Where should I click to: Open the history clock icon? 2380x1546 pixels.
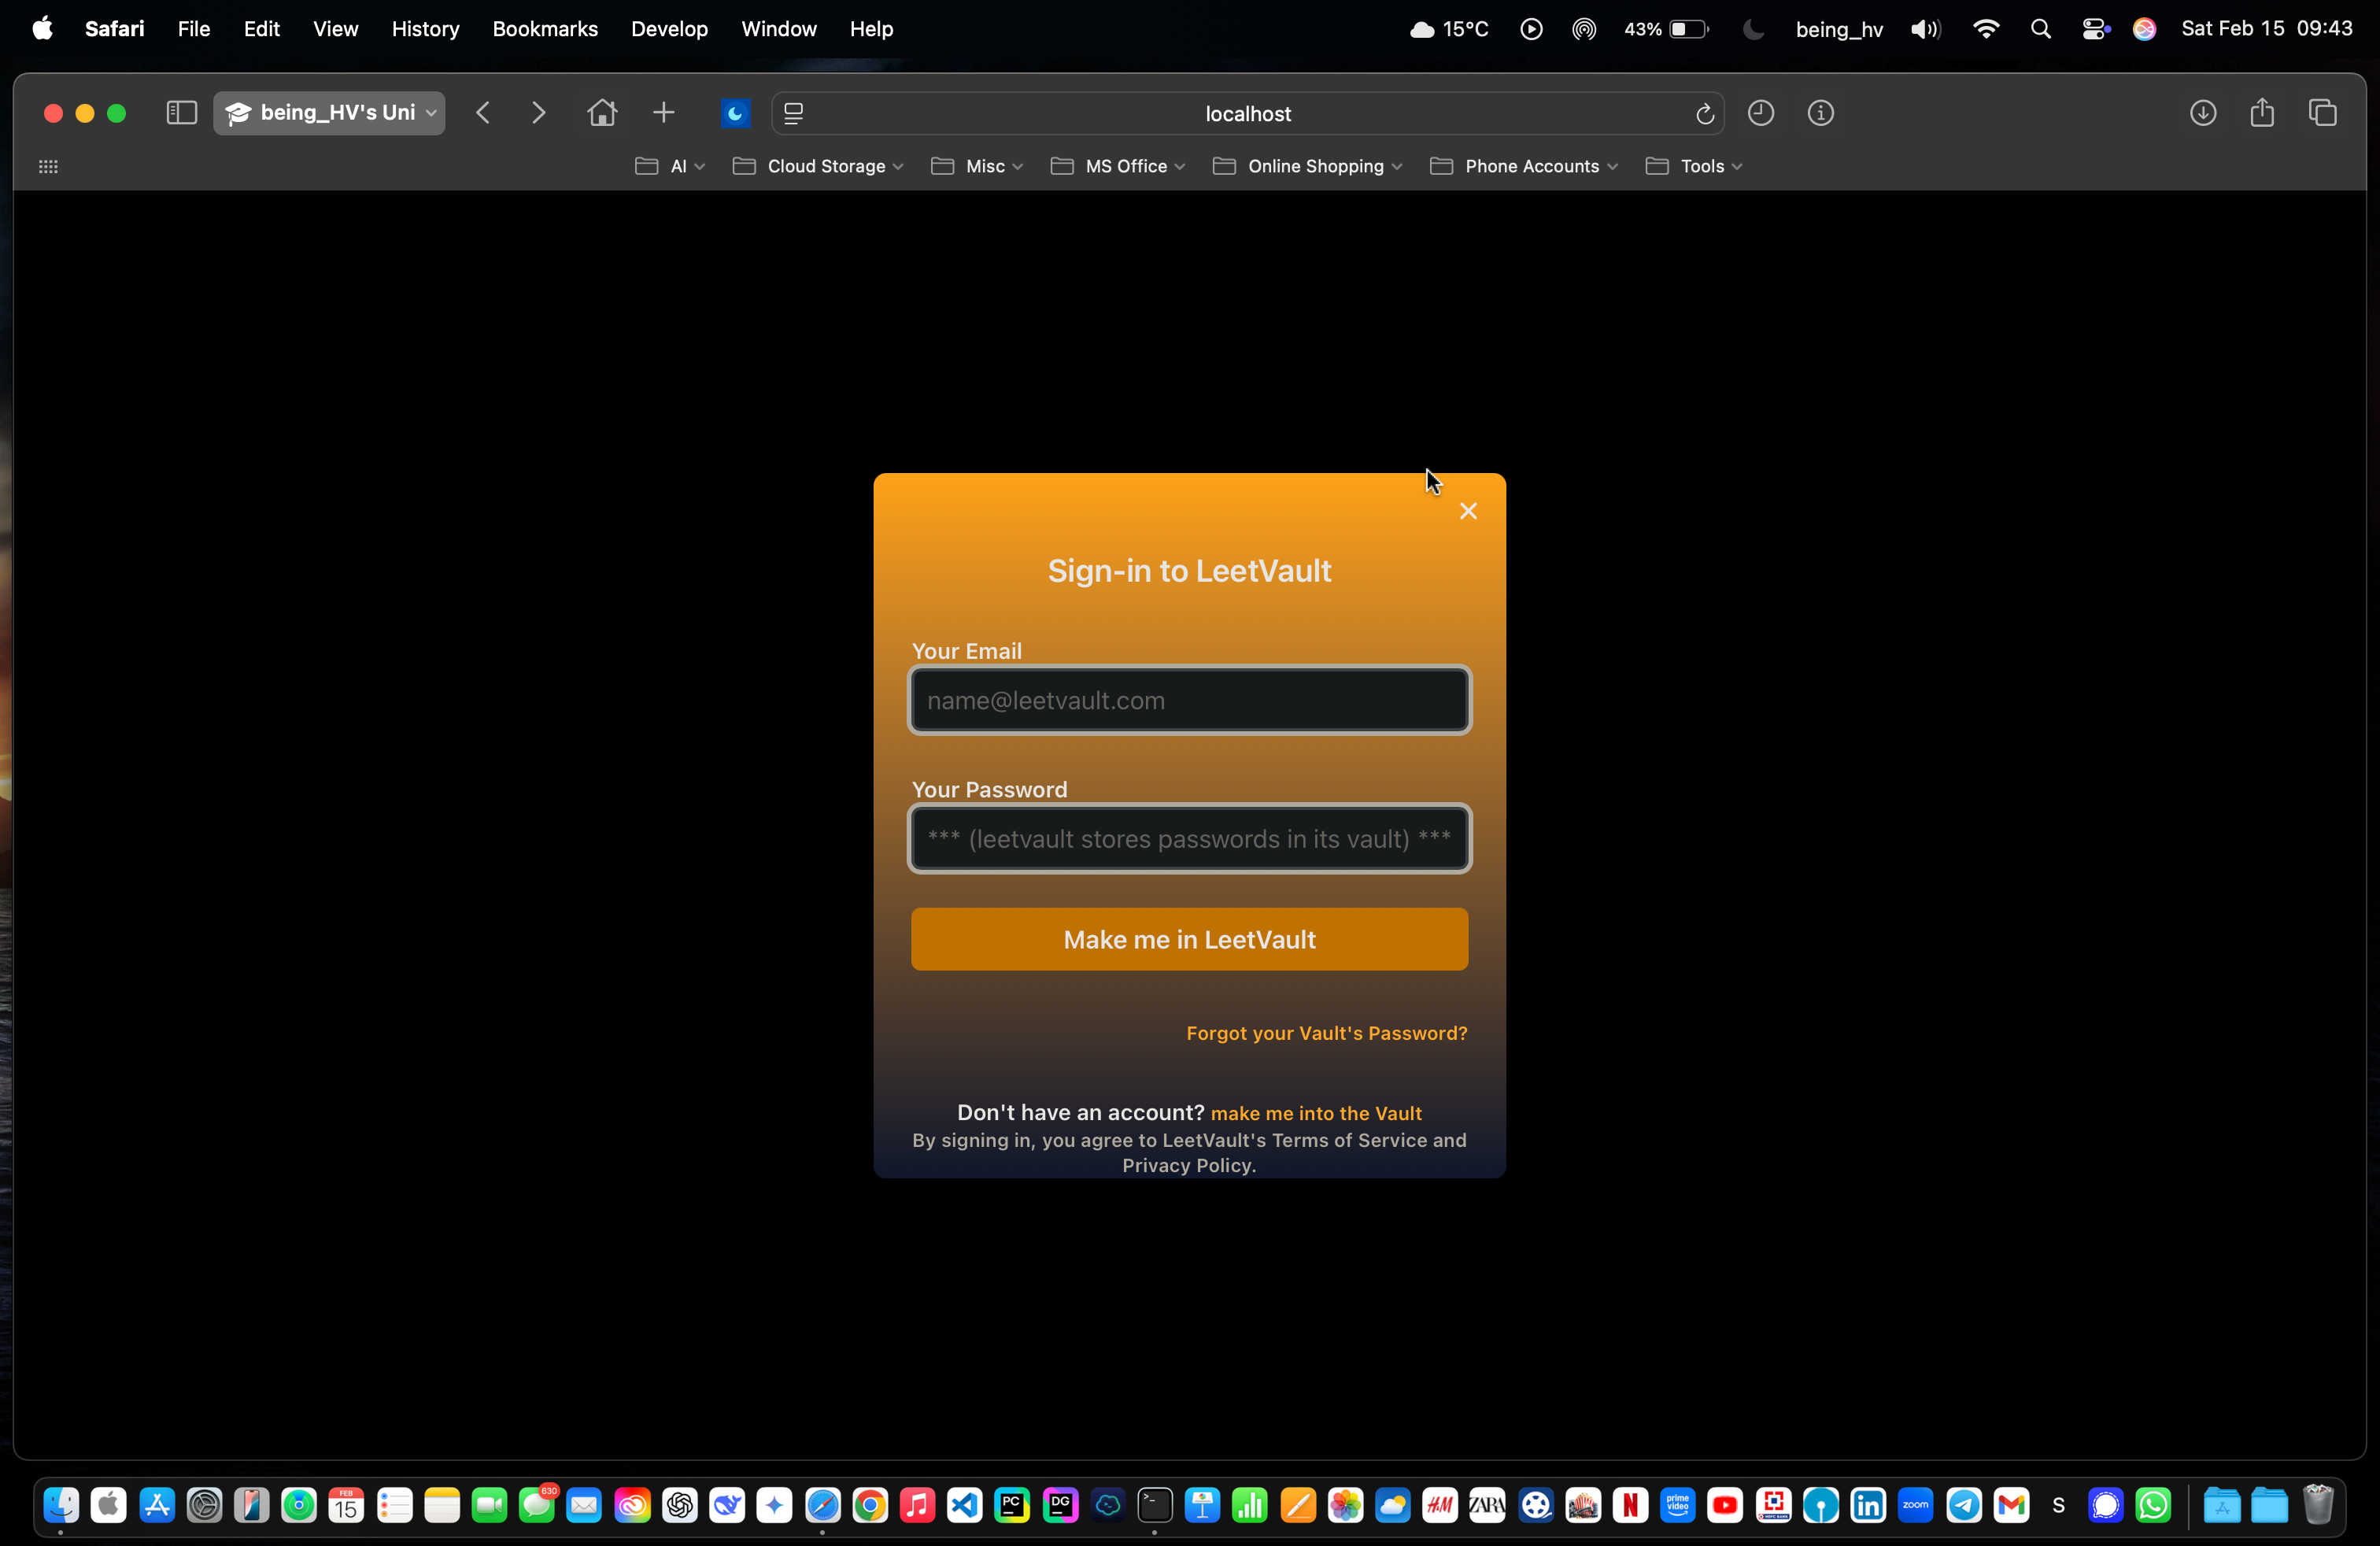coord(1761,113)
